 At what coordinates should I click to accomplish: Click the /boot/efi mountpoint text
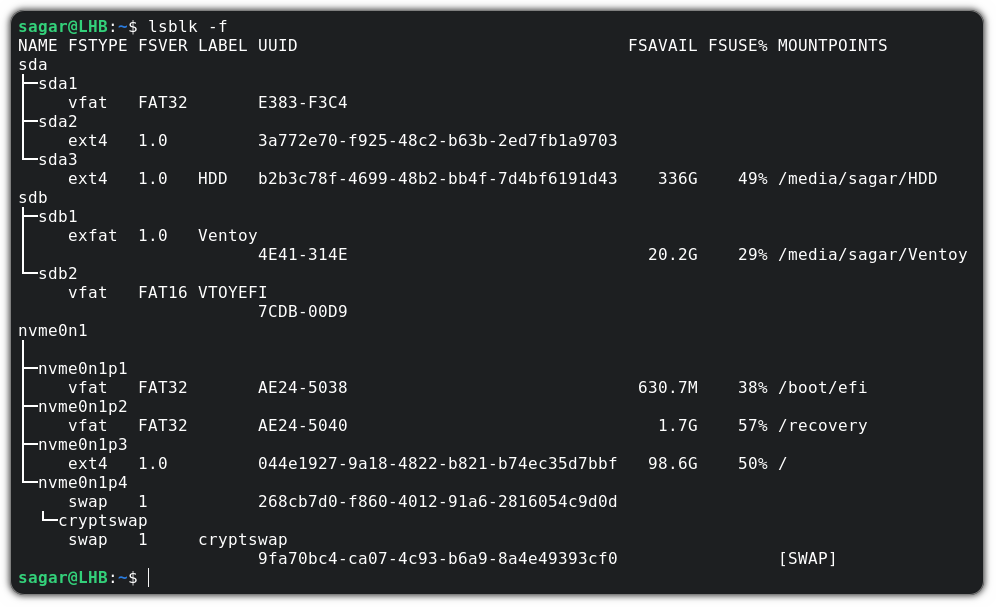pyautogui.click(x=823, y=388)
